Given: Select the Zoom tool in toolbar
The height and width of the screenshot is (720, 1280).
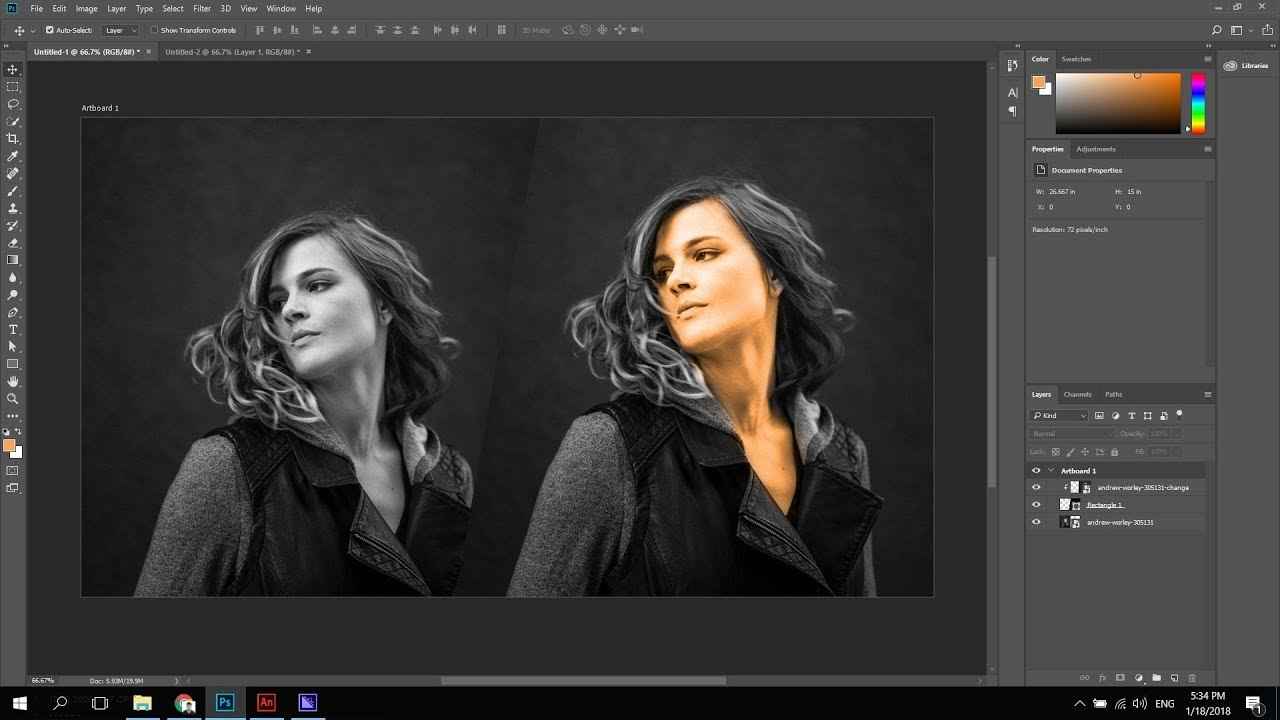Looking at the screenshot, I should 13,398.
